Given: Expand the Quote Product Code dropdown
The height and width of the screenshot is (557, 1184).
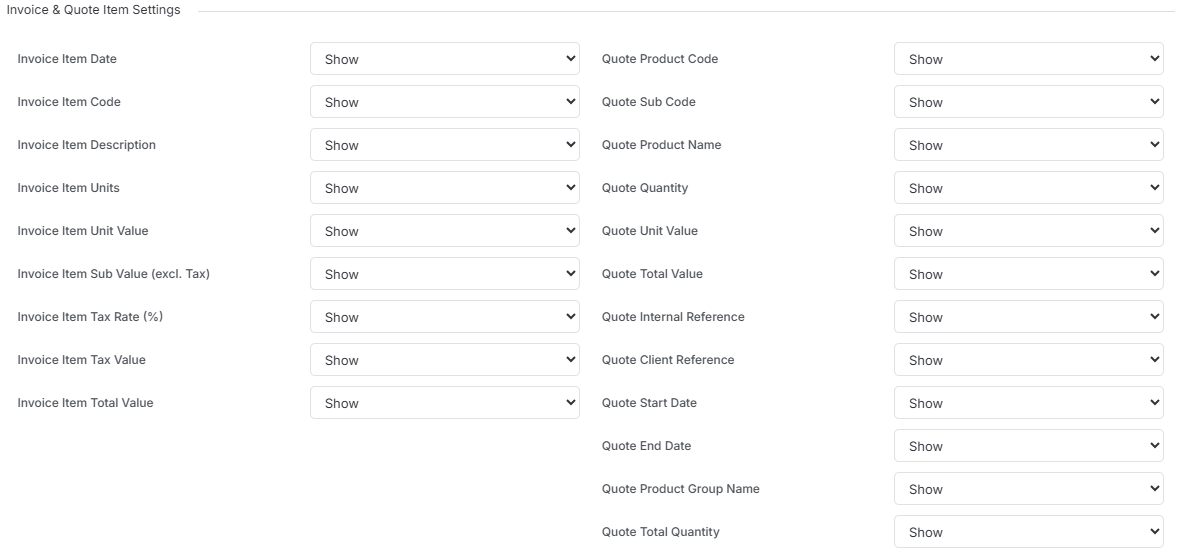Looking at the screenshot, I should click(x=1029, y=59).
